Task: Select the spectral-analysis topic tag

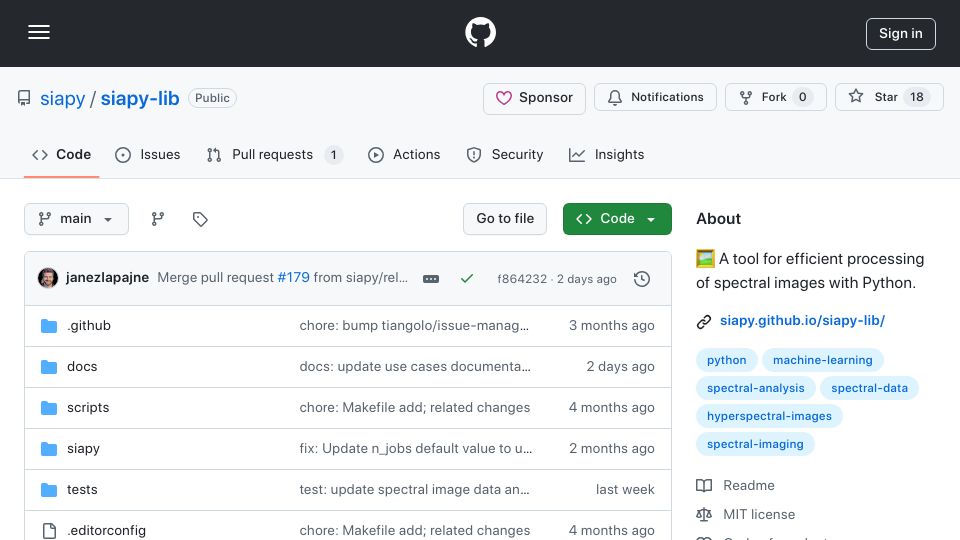Action: pyautogui.click(x=756, y=388)
